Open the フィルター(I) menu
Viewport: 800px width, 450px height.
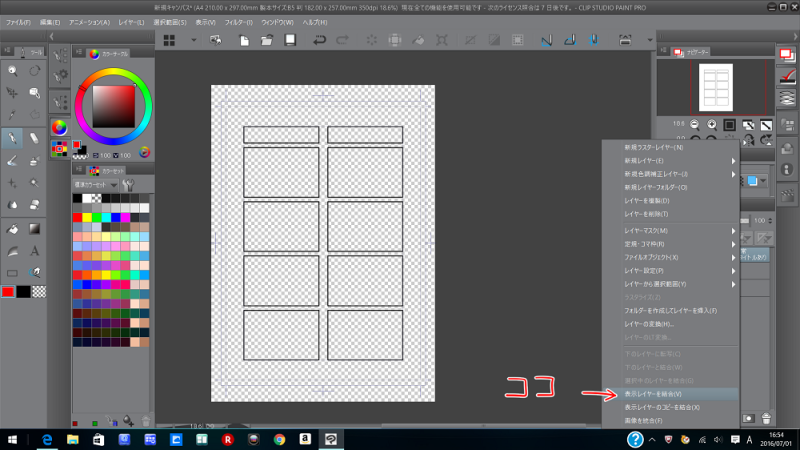[x=238, y=22]
